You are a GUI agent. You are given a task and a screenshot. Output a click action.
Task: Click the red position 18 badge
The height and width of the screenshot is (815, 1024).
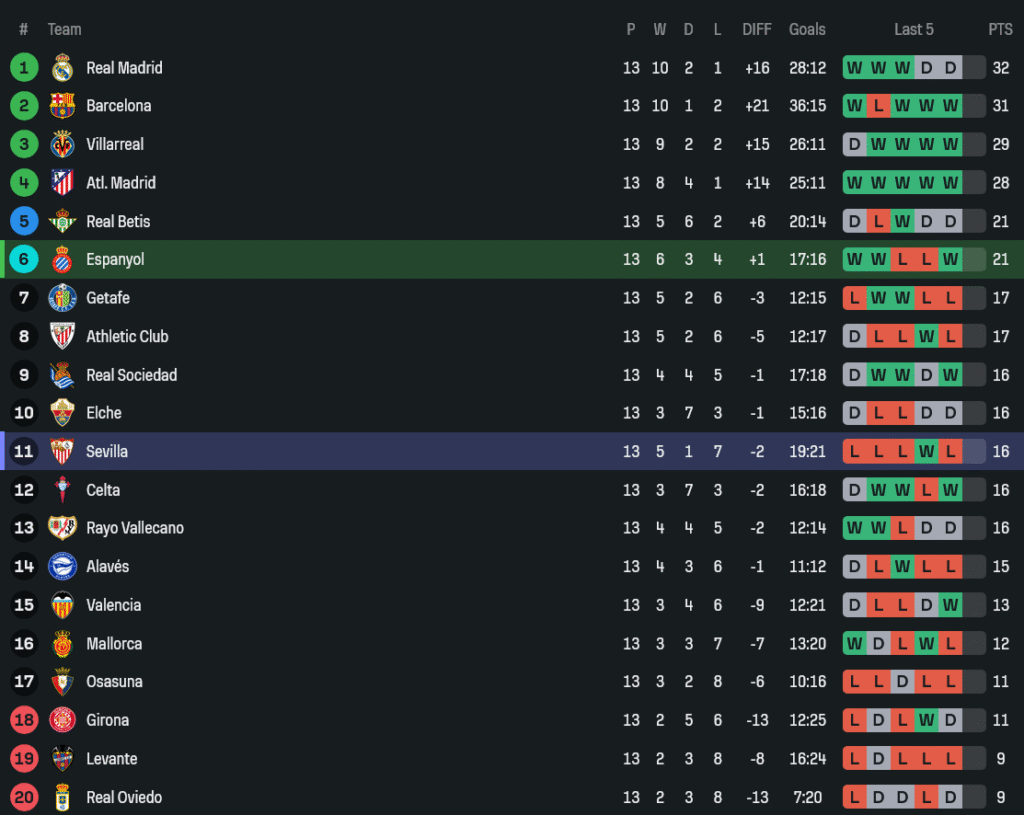point(24,720)
